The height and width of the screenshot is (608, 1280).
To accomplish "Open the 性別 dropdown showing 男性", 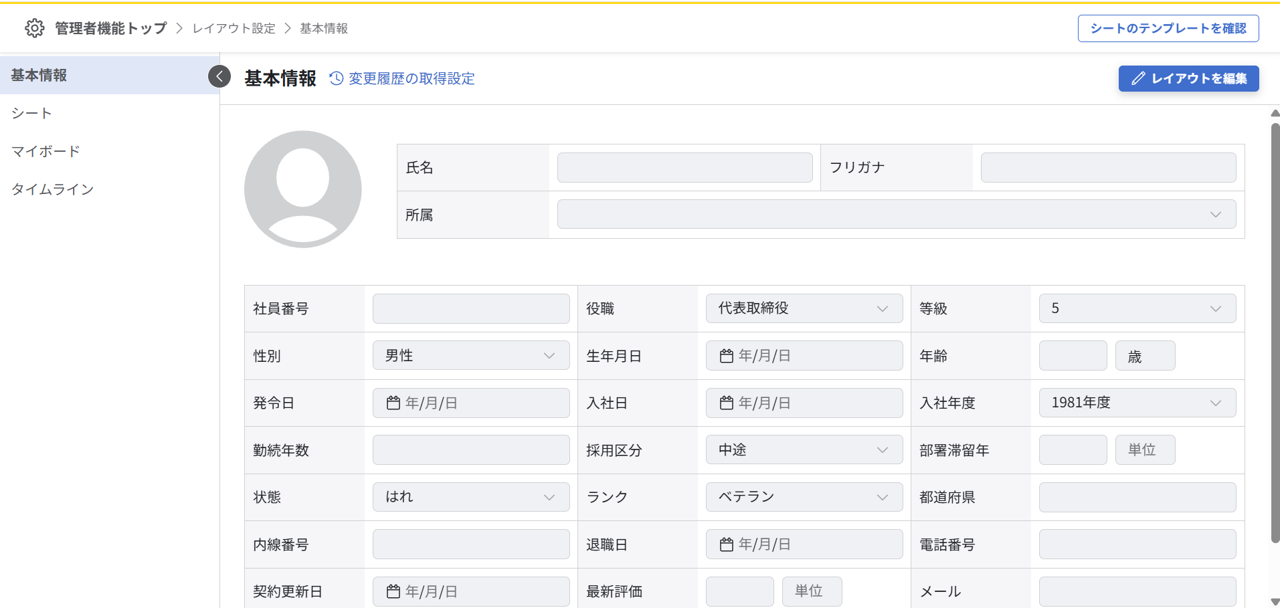I will [471, 356].
